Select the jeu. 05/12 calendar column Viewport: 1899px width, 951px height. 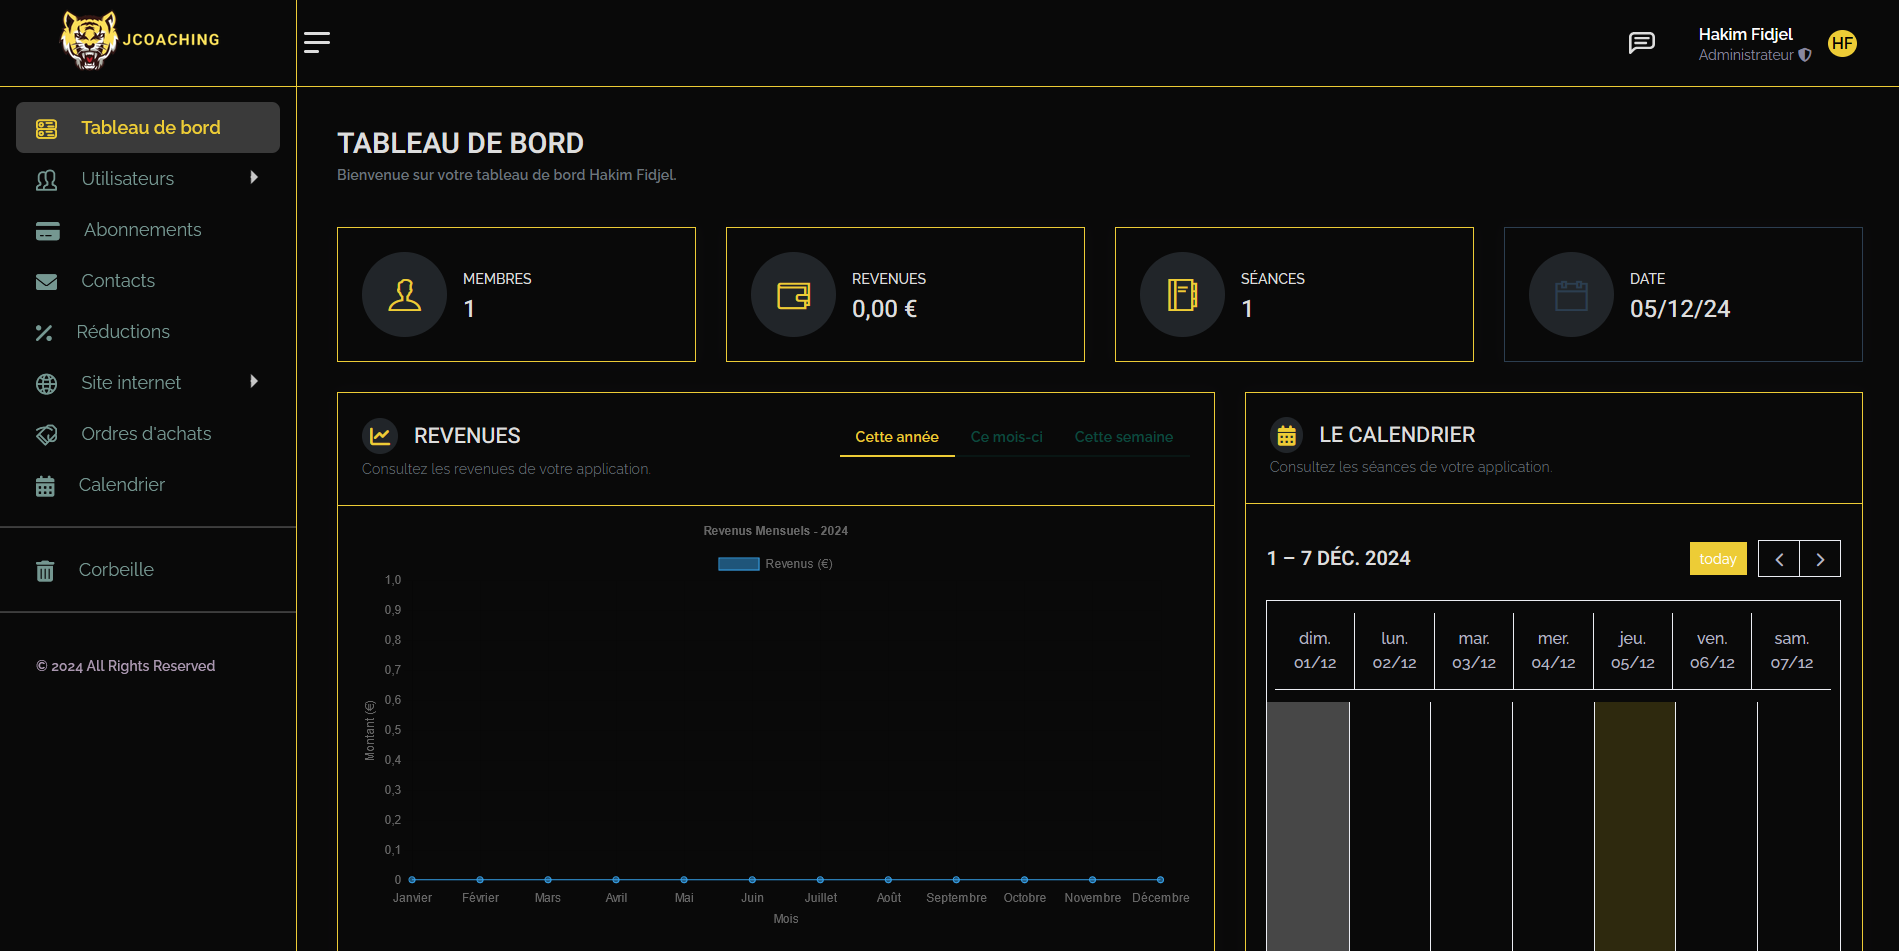pyautogui.click(x=1632, y=651)
